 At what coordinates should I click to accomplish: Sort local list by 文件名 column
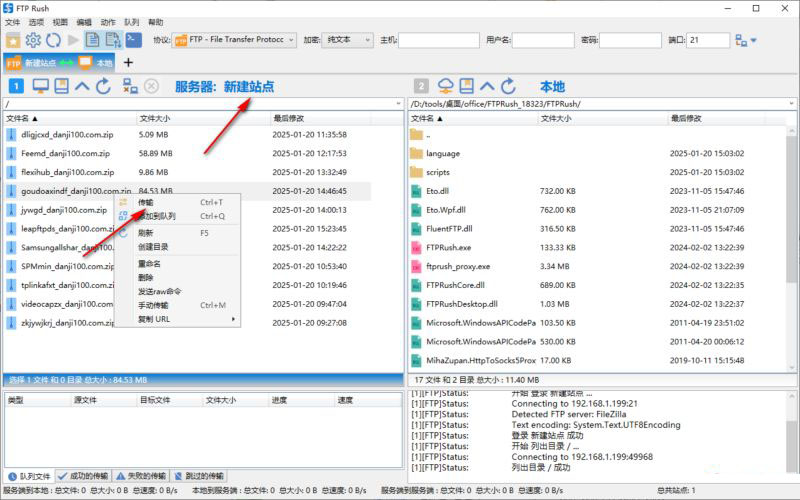click(x=473, y=118)
